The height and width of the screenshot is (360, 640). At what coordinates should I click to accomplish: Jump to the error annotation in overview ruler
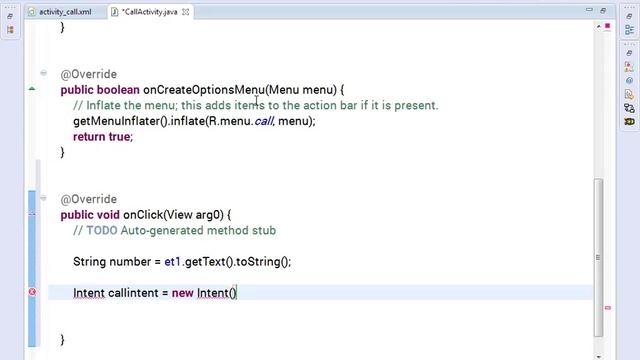(x=608, y=308)
